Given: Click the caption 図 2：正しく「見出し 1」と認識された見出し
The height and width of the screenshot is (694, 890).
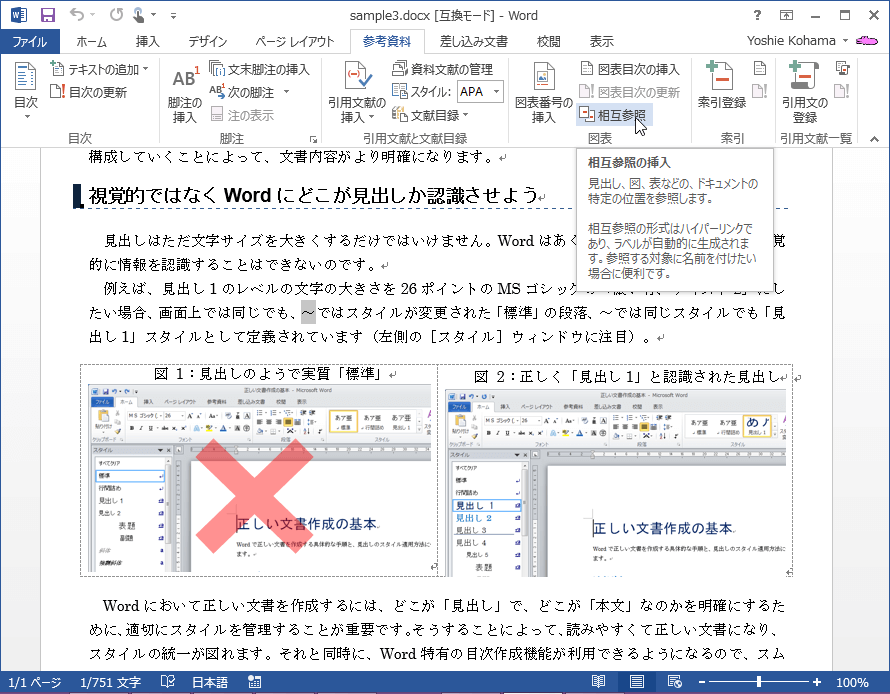Looking at the screenshot, I should click(626, 377).
